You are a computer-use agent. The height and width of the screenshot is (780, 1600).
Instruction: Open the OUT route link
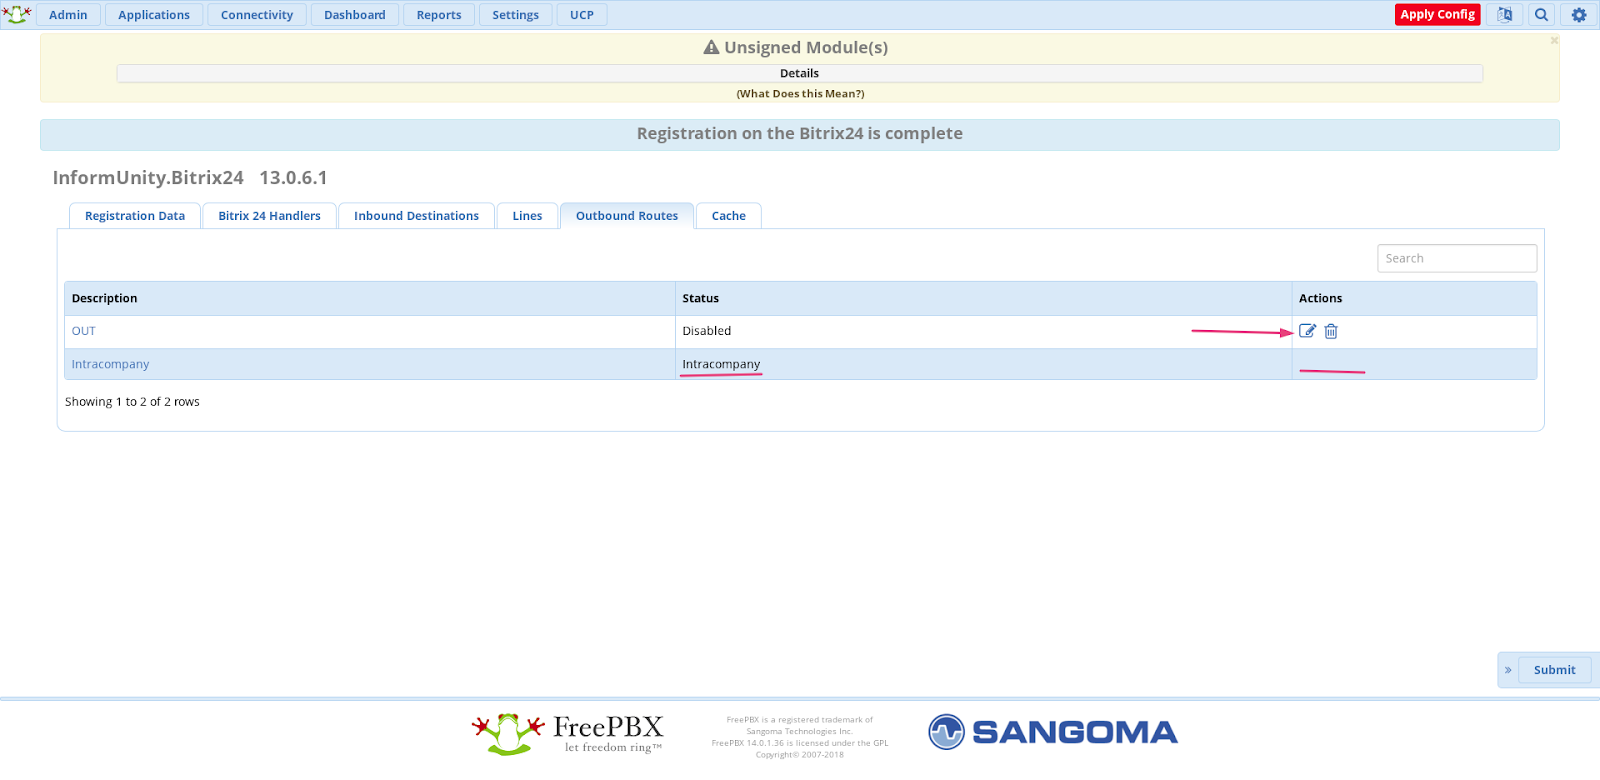[84, 331]
